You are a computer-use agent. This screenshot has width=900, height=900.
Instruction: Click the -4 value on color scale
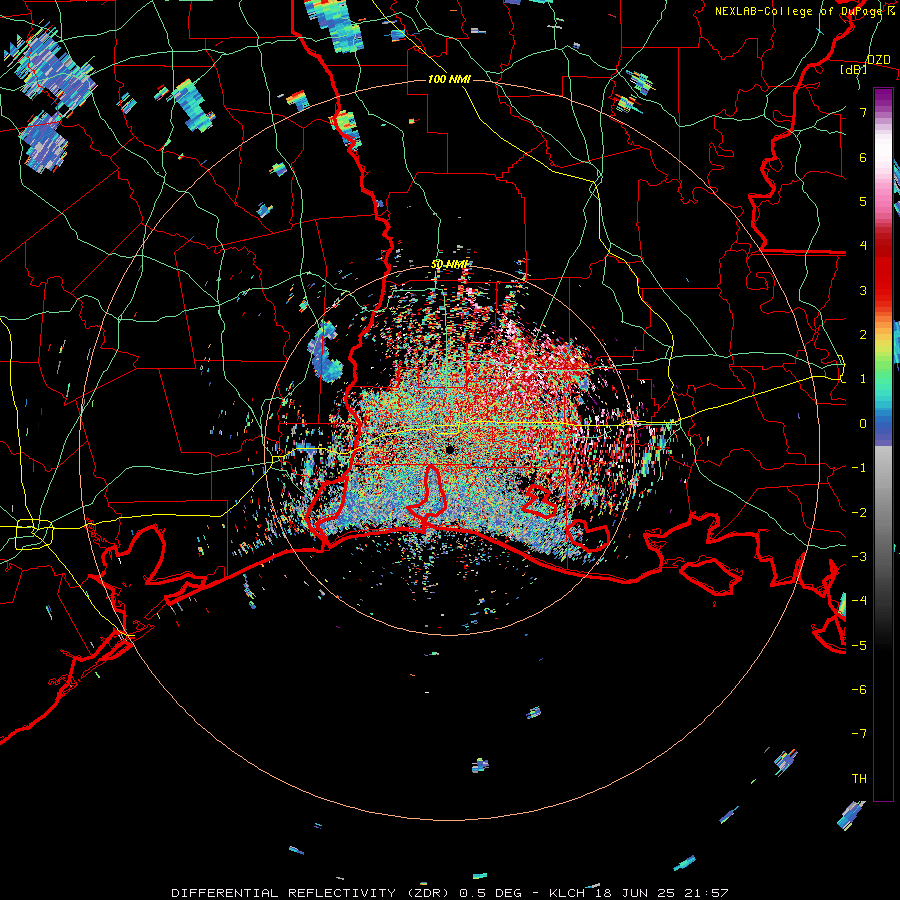pyautogui.click(x=859, y=601)
